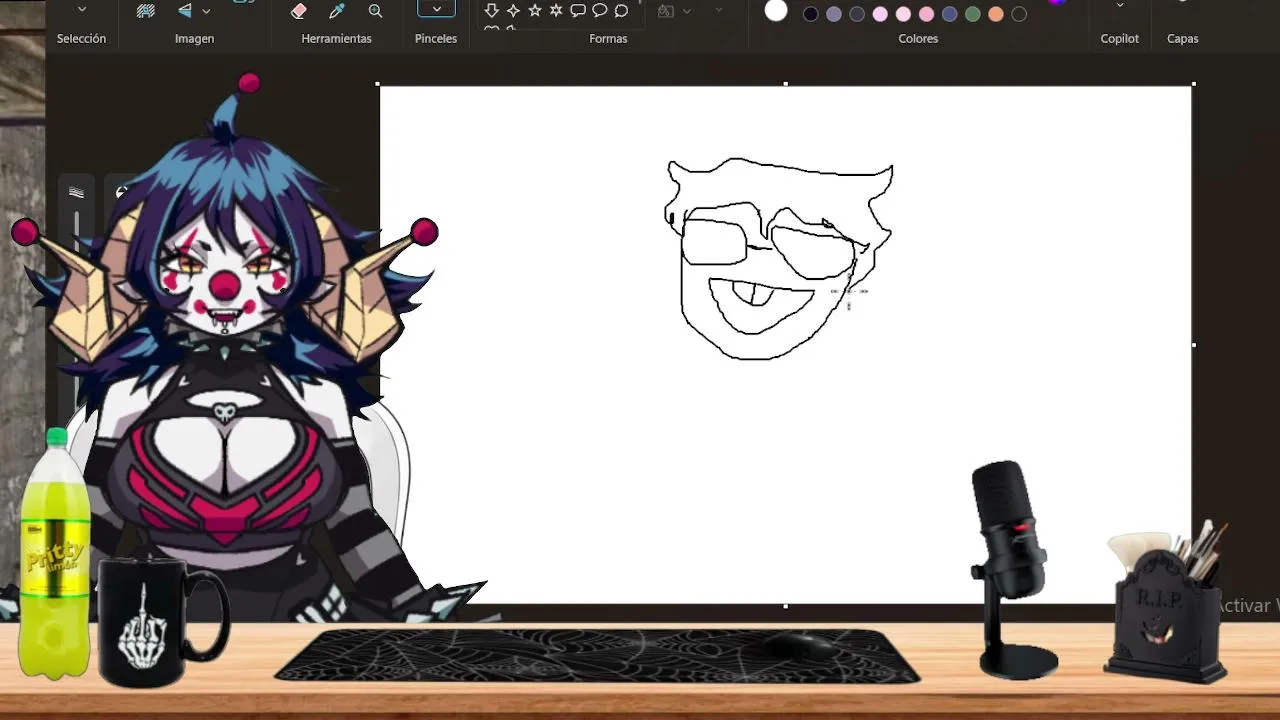Click the top-center canvas resize handle
Screen dimensions: 1280x720
click(x=785, y=84)
